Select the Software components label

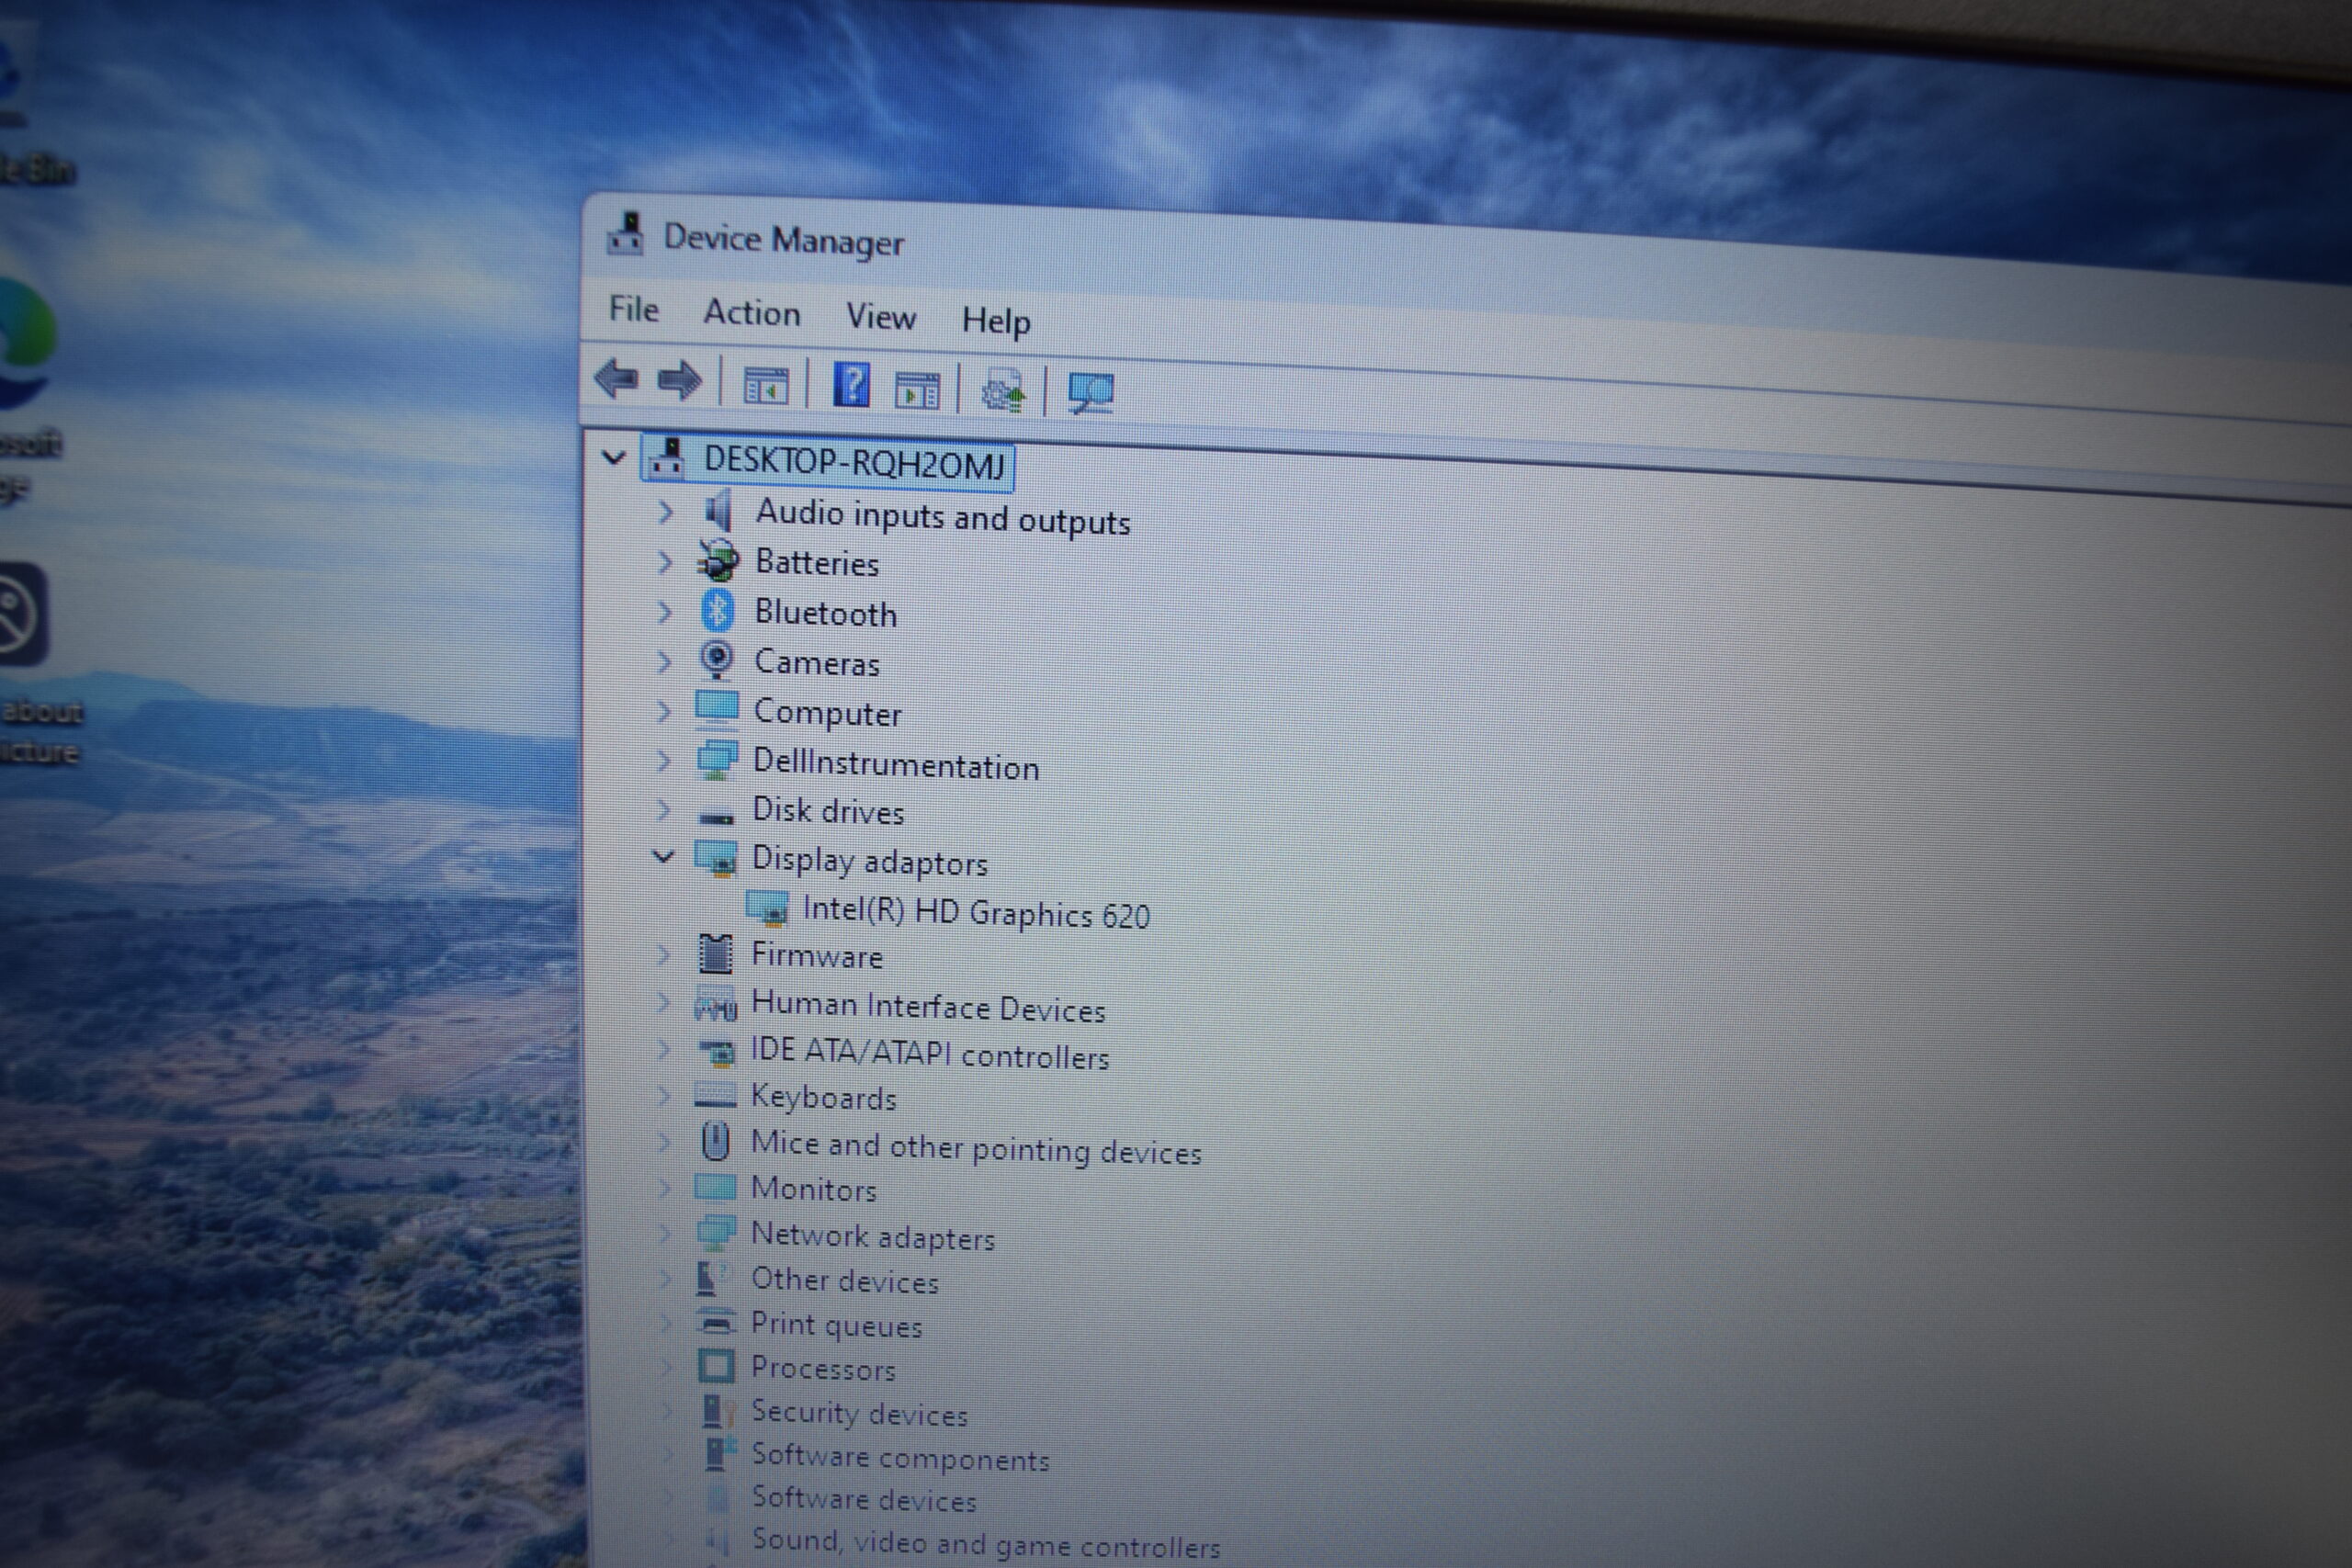(900, 1458)
